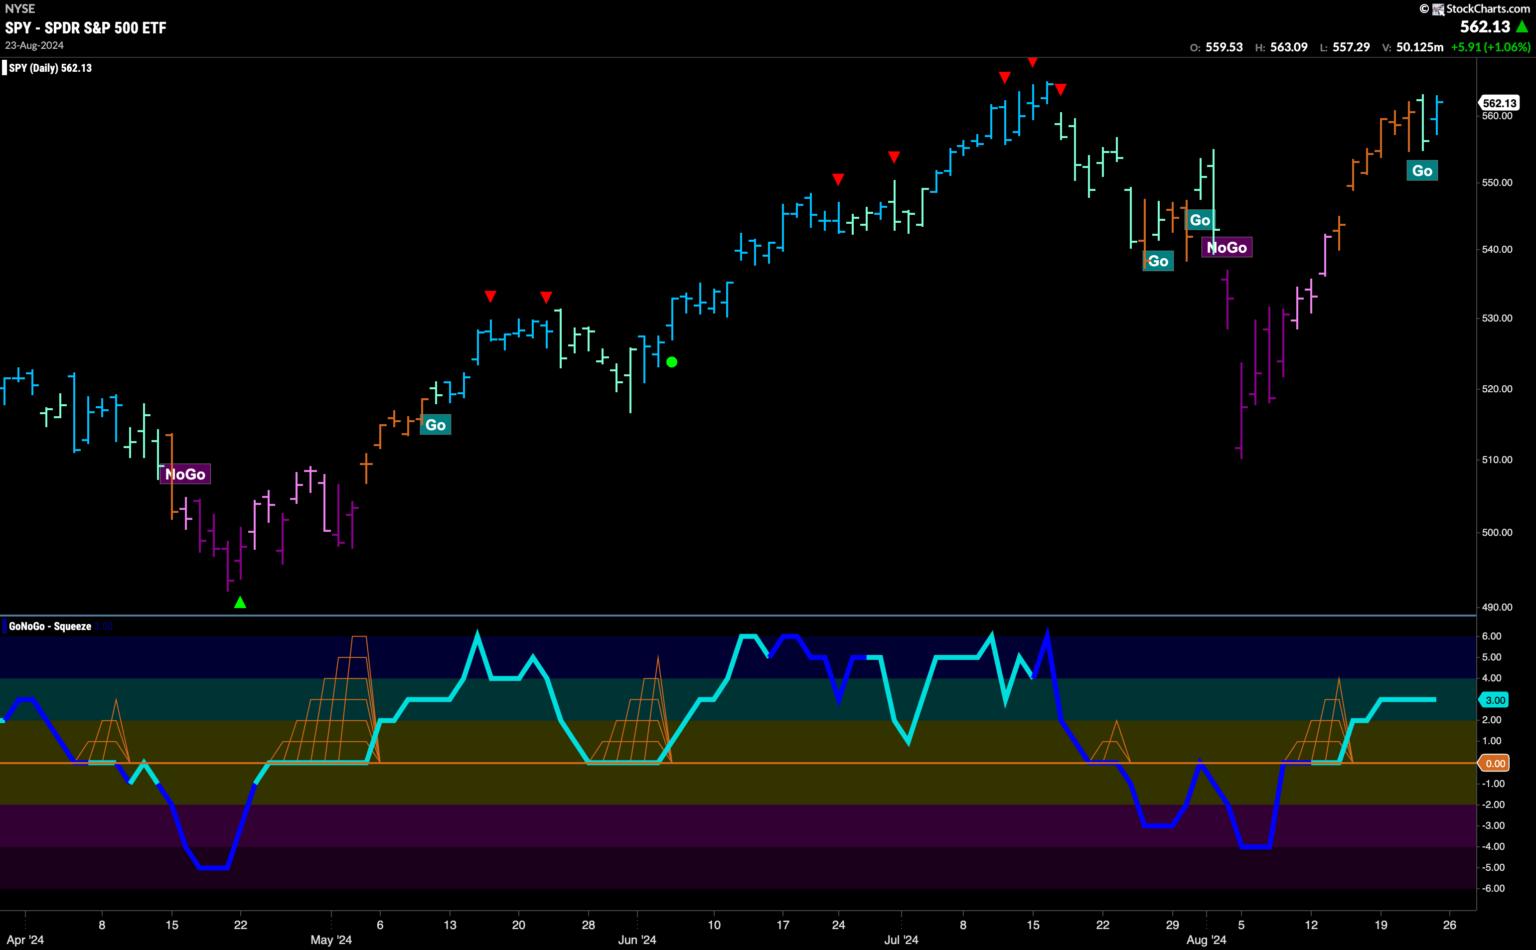Click the SPY (Daily) 562.13 legend label

(50, 68)
